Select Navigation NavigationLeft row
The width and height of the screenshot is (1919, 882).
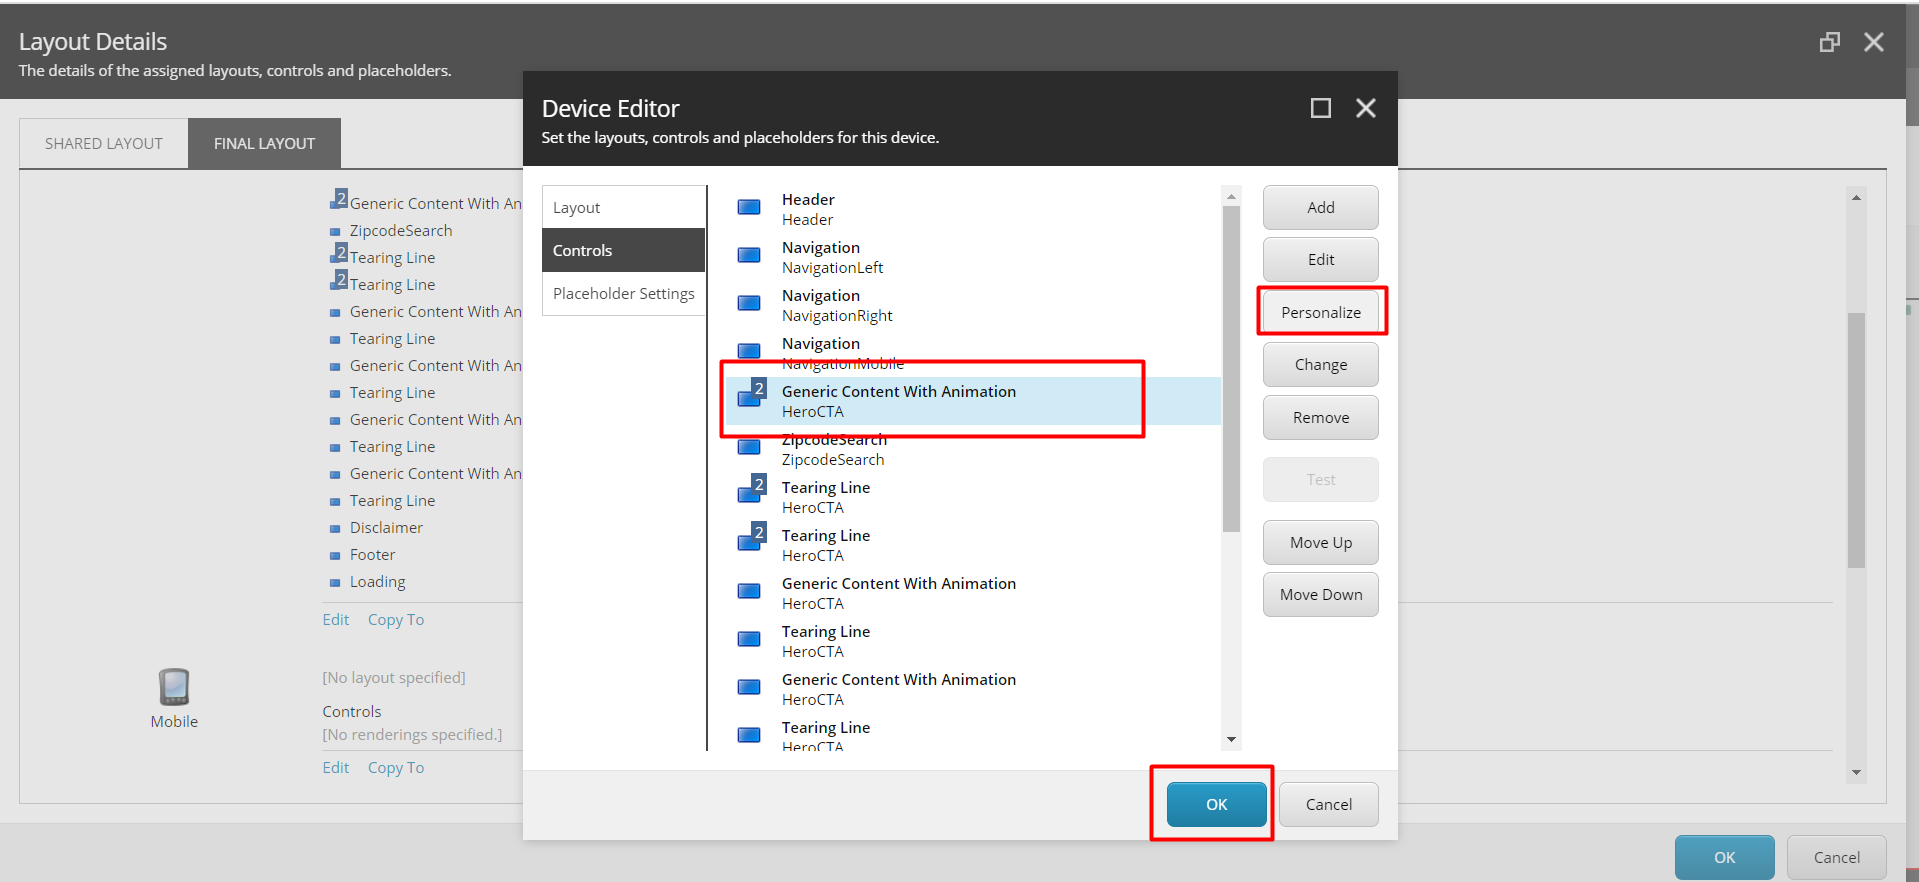coord(972,257)
